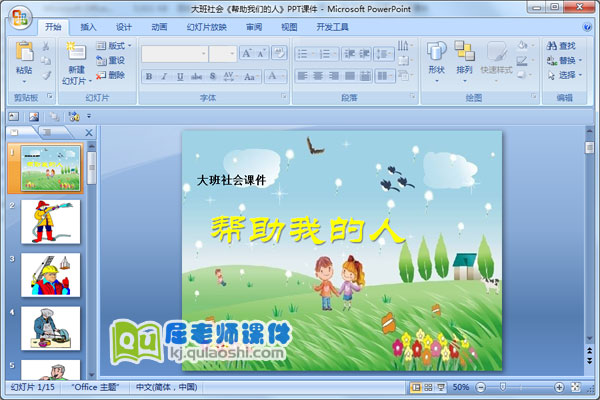Toggle text Shadow formatting
This screenshot has width=600, height=400.
point(213,76)
